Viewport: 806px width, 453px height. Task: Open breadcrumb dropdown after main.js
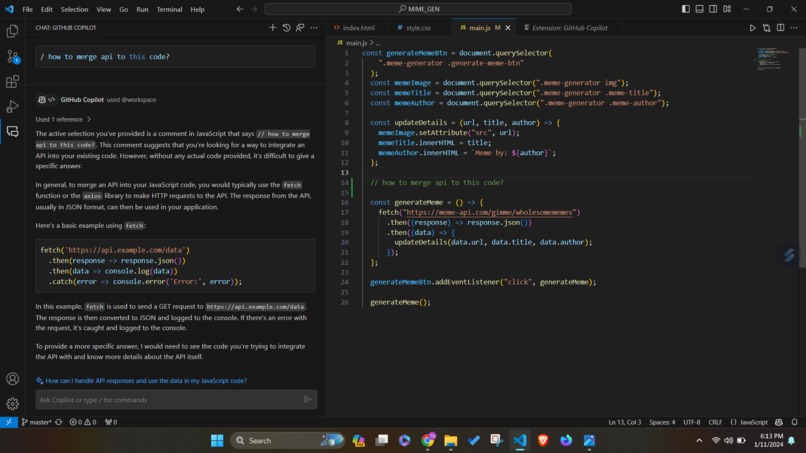(378, 43)
